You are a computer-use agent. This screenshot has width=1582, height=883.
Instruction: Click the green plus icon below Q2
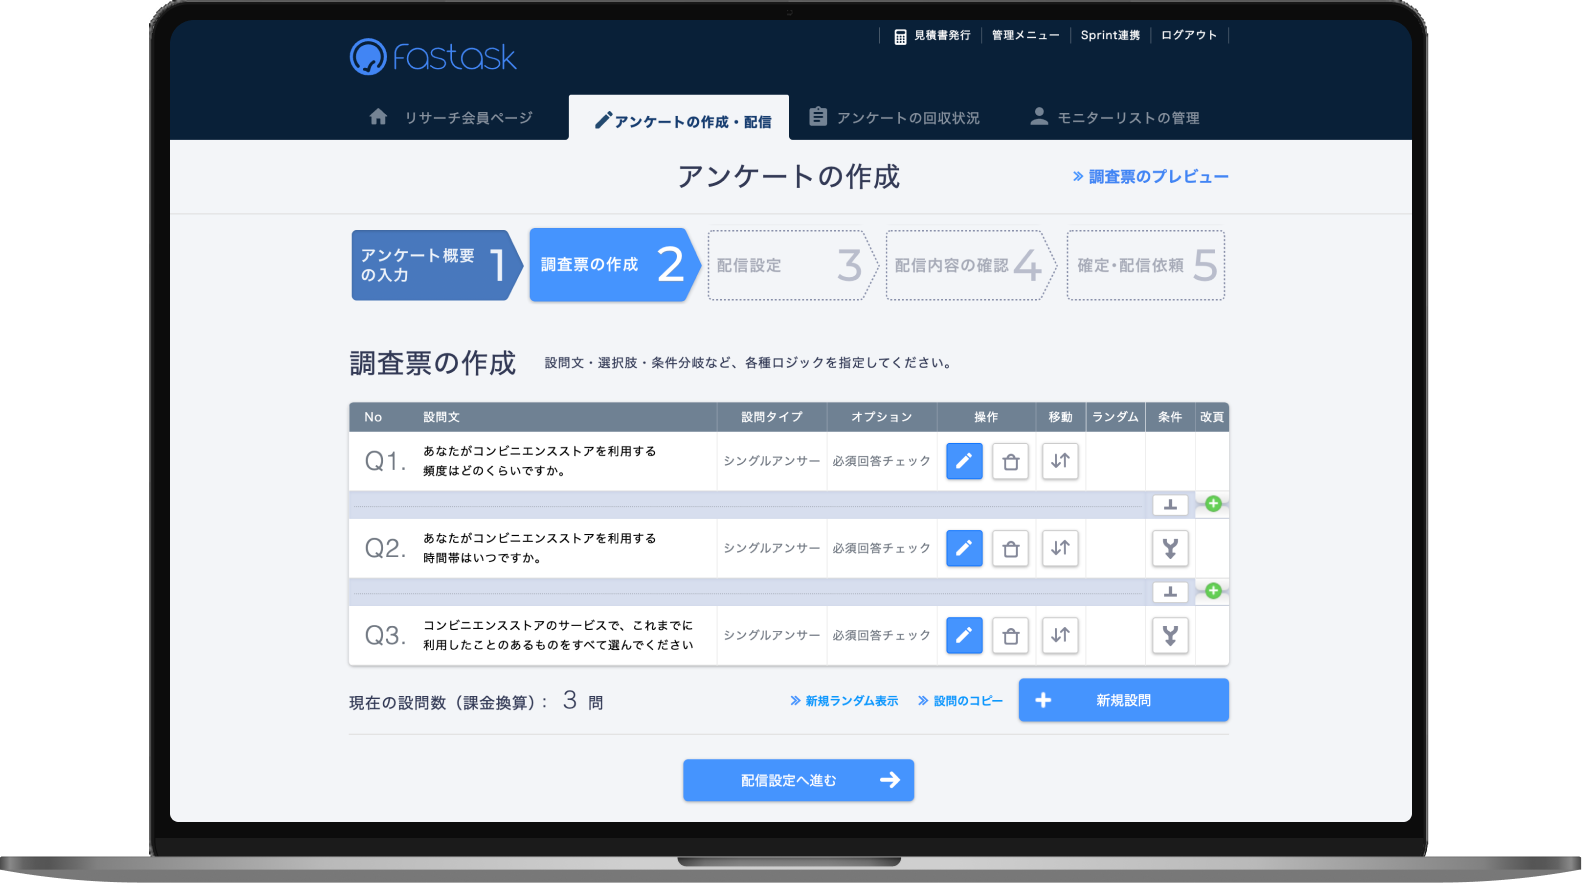tap(1213, 591)
